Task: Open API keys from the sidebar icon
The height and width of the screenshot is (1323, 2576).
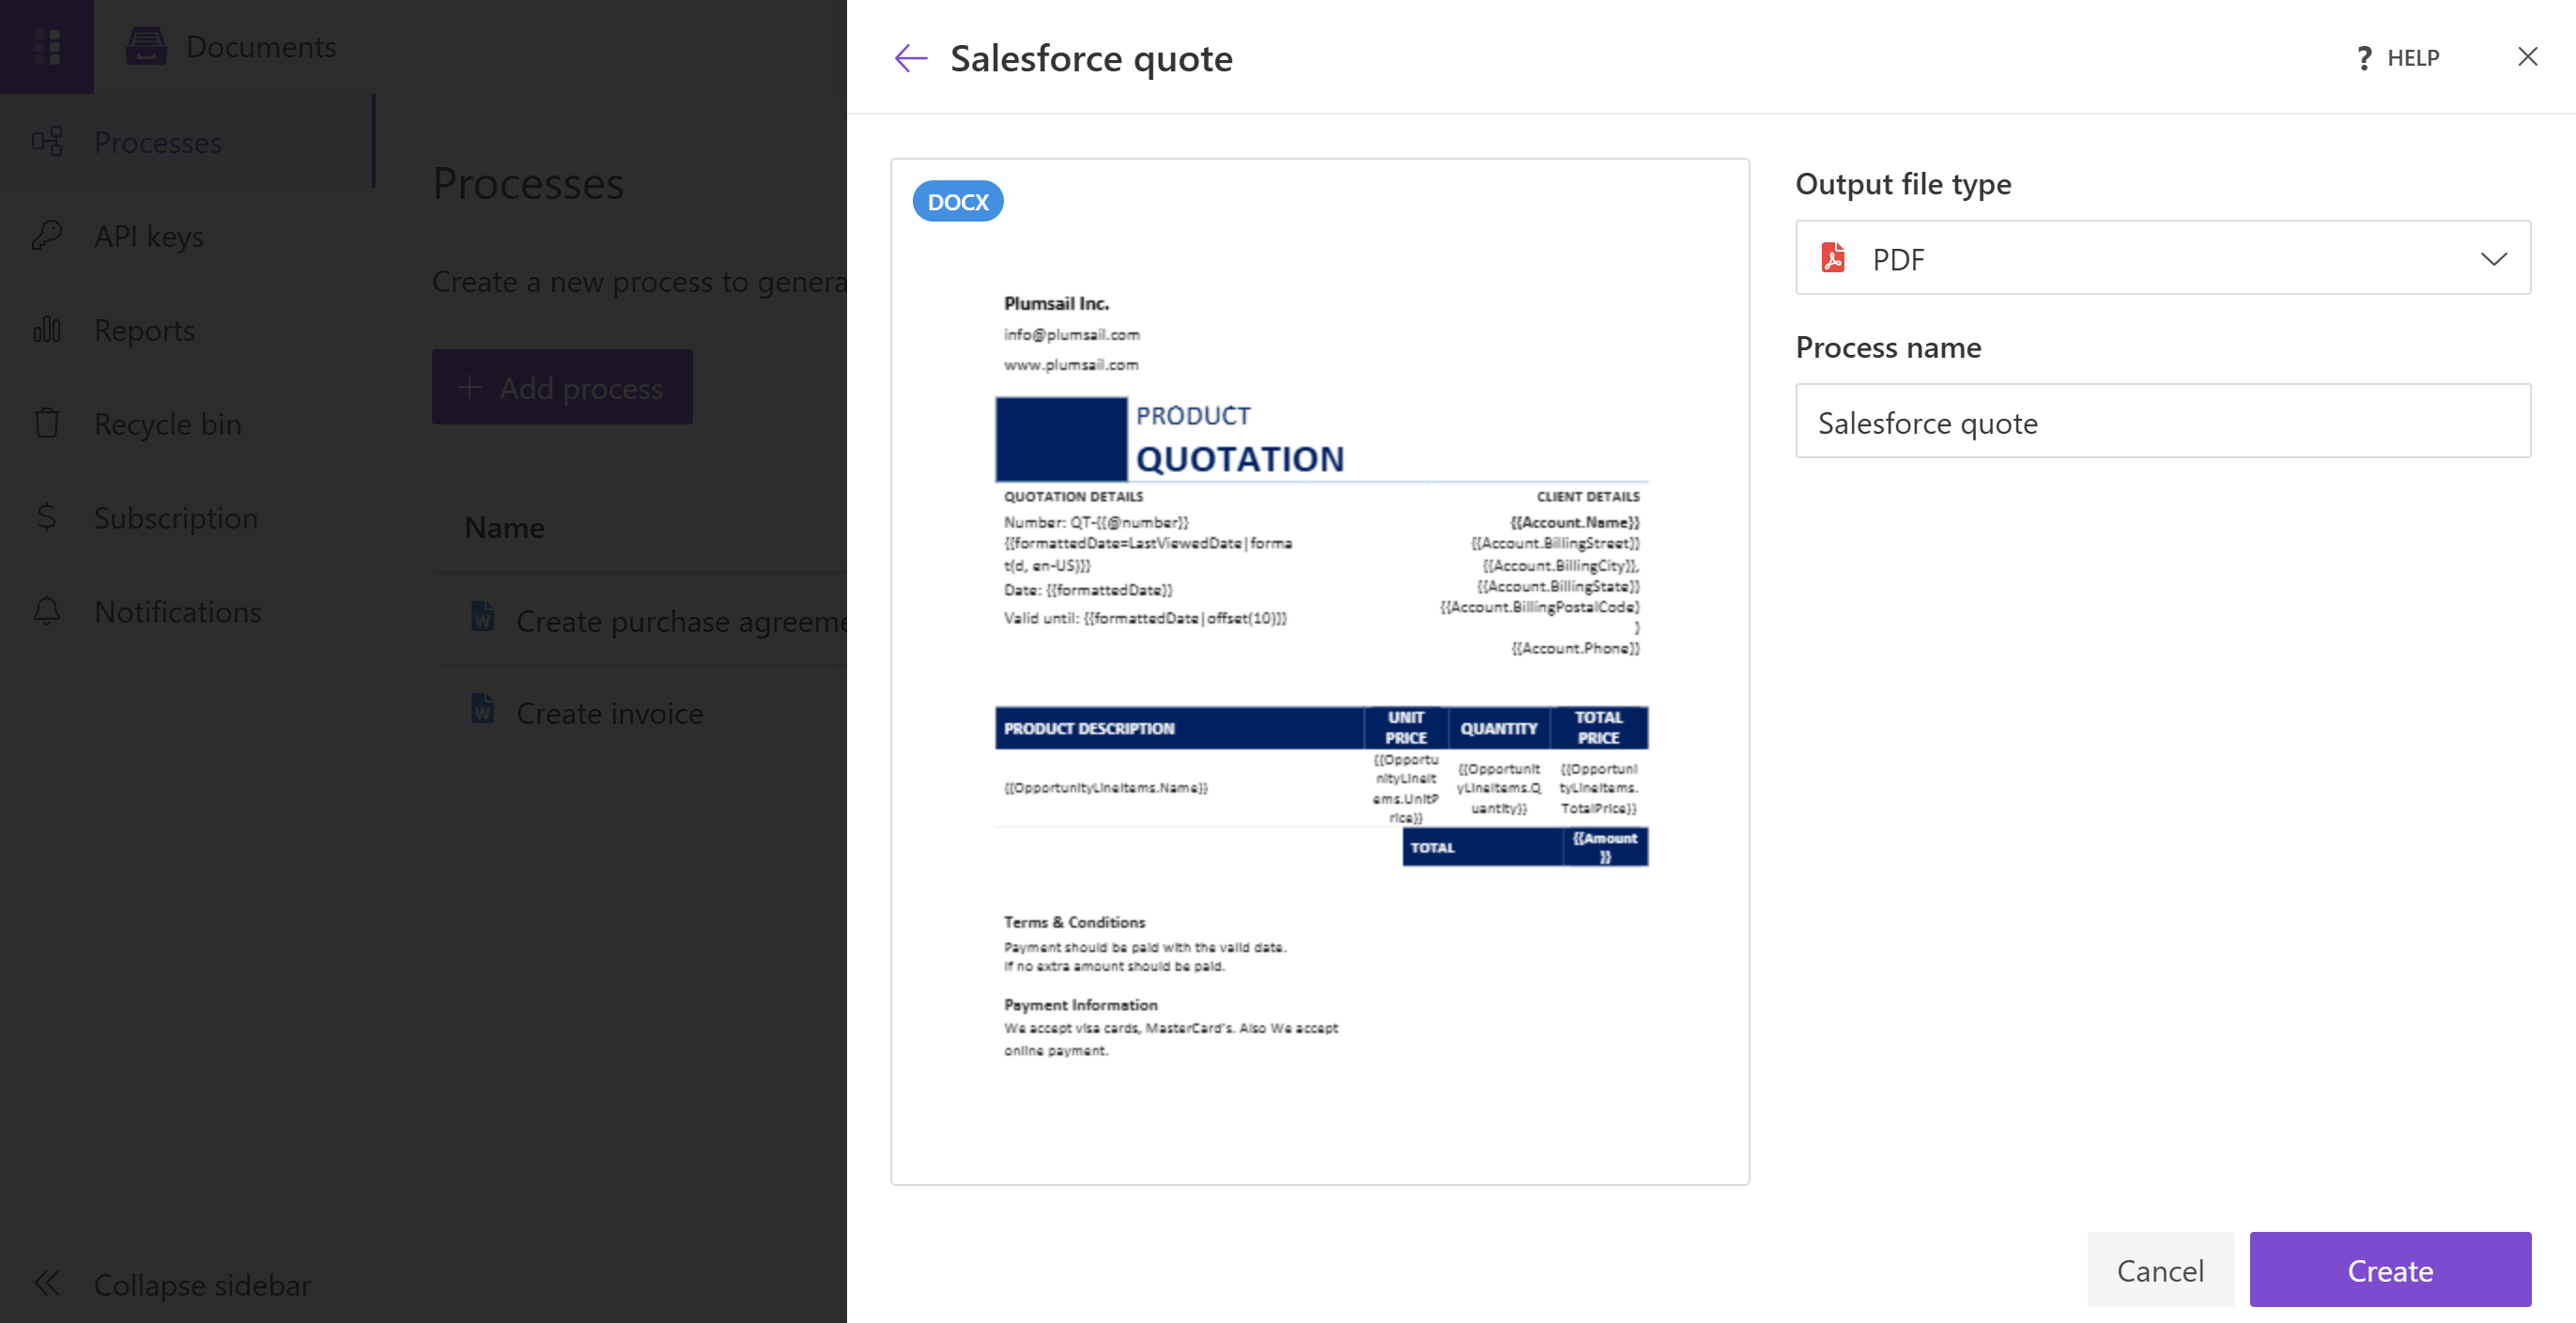Action: pyautogui.click(x=47, y=235)
